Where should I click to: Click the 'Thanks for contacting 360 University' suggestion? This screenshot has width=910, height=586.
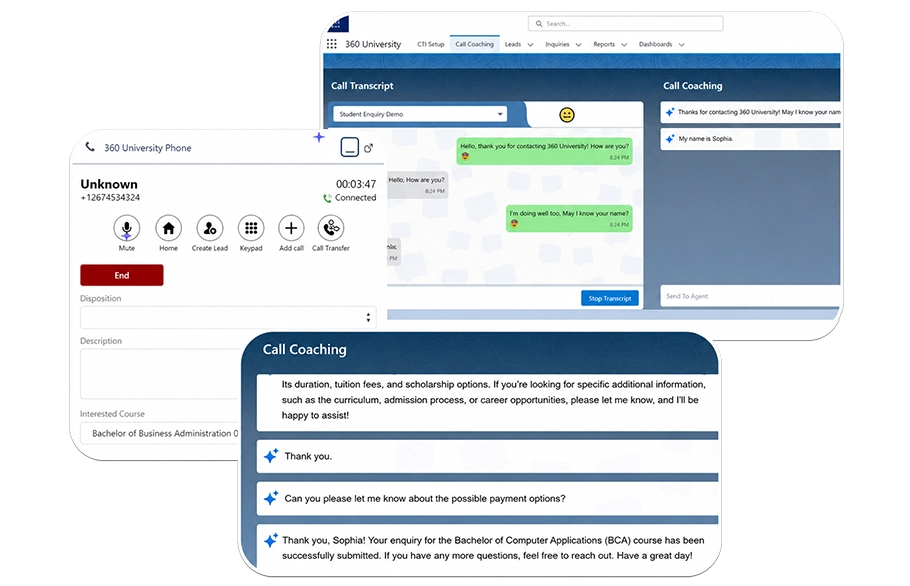point(750,112)
